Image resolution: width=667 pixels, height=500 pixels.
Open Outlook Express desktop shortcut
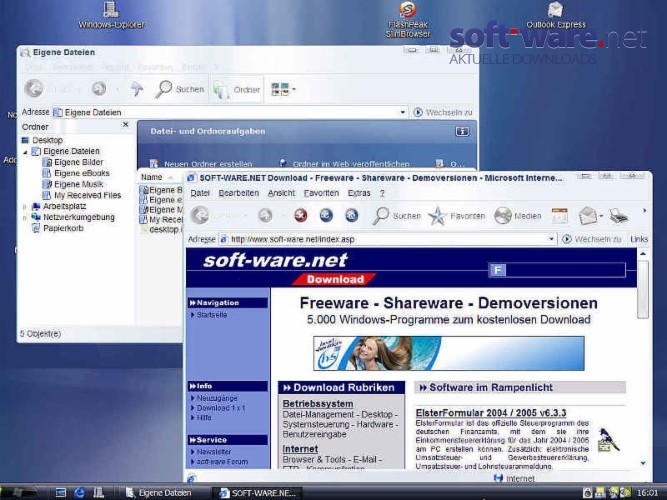556,15
